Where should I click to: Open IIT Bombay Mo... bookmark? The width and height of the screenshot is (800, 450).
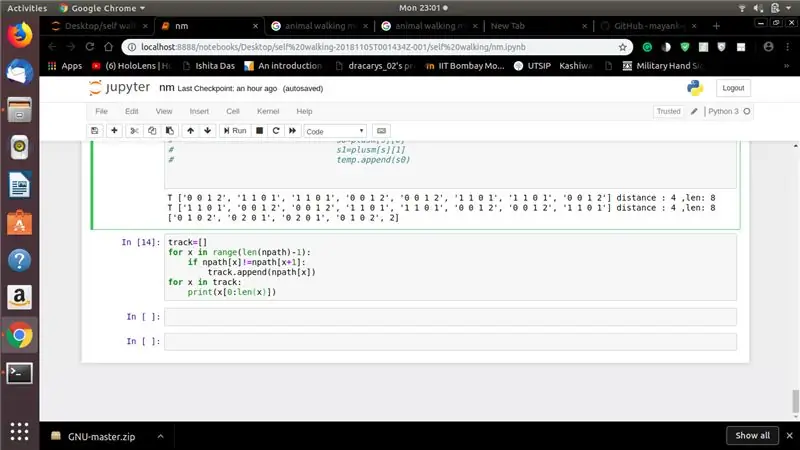tap(464, 66)
